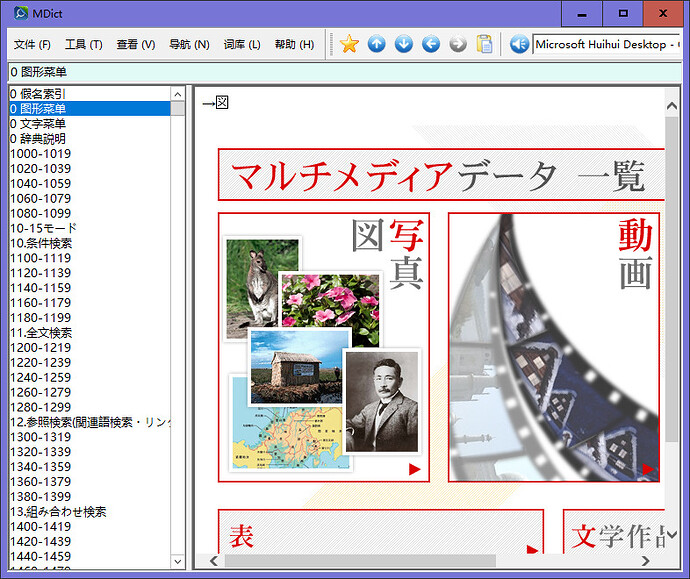Click the MDict app icon in title bar
The height and width of the screenshot is (579, 690).
pyautogui.click(x=19, y=13)
